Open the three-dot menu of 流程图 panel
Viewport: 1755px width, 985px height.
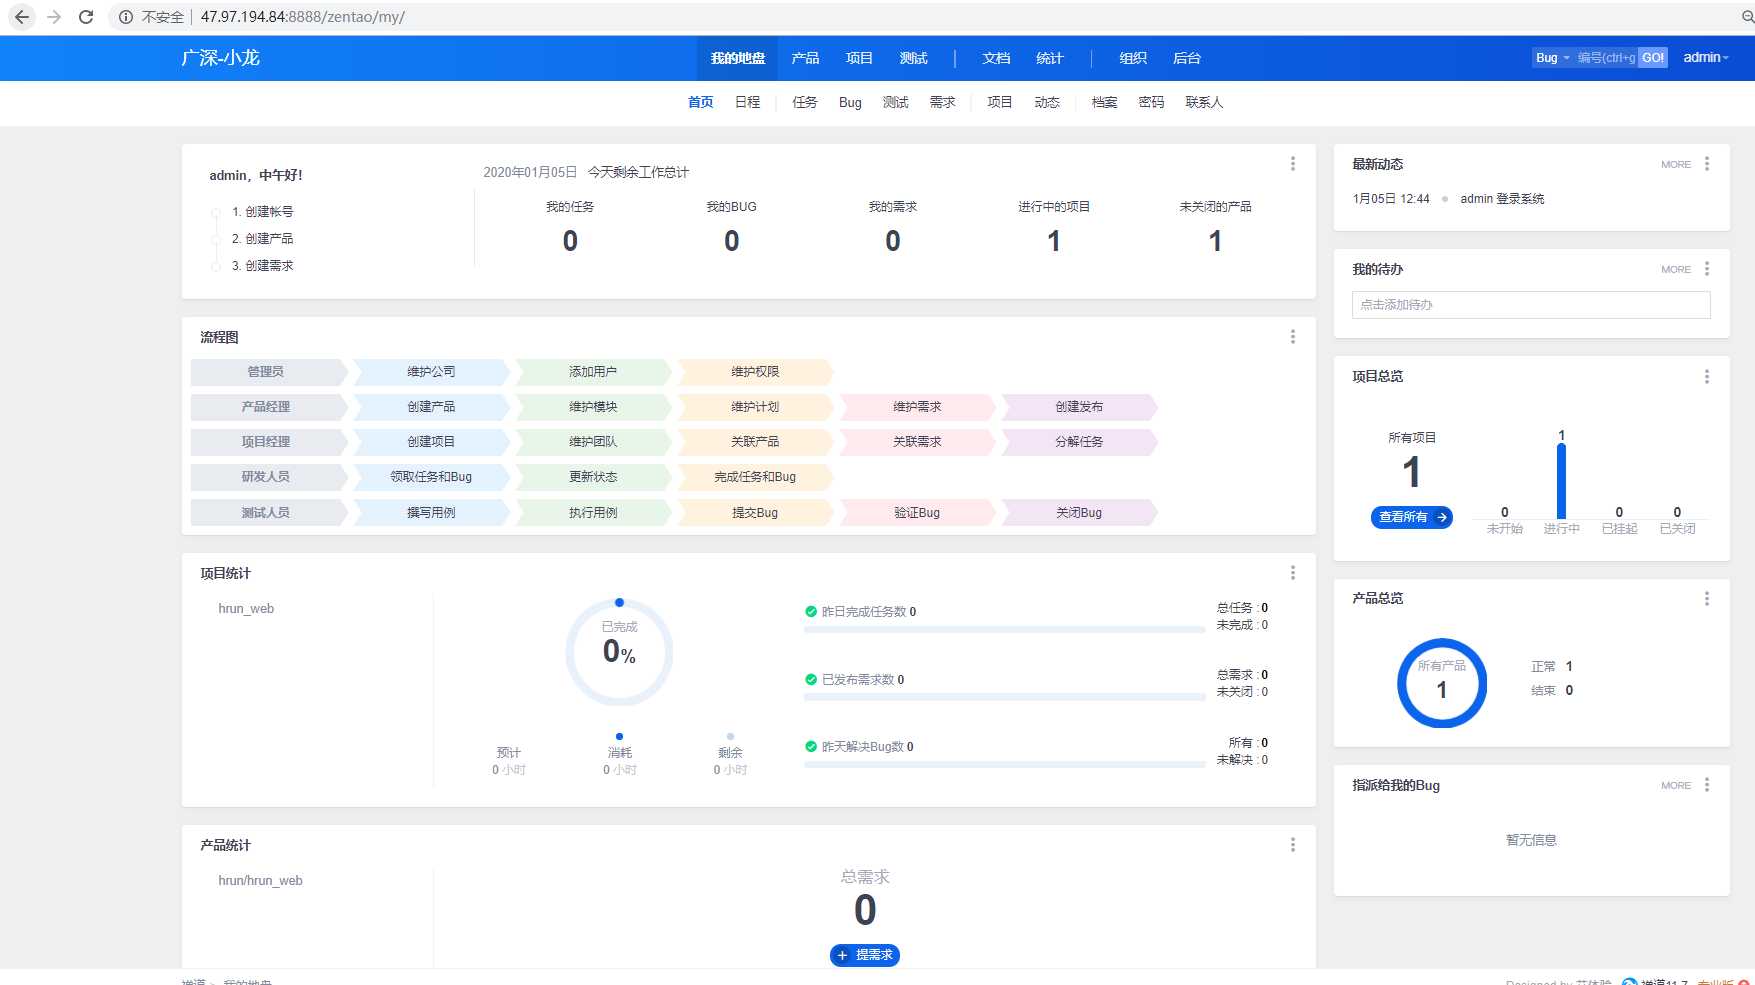coord(1293,337)
